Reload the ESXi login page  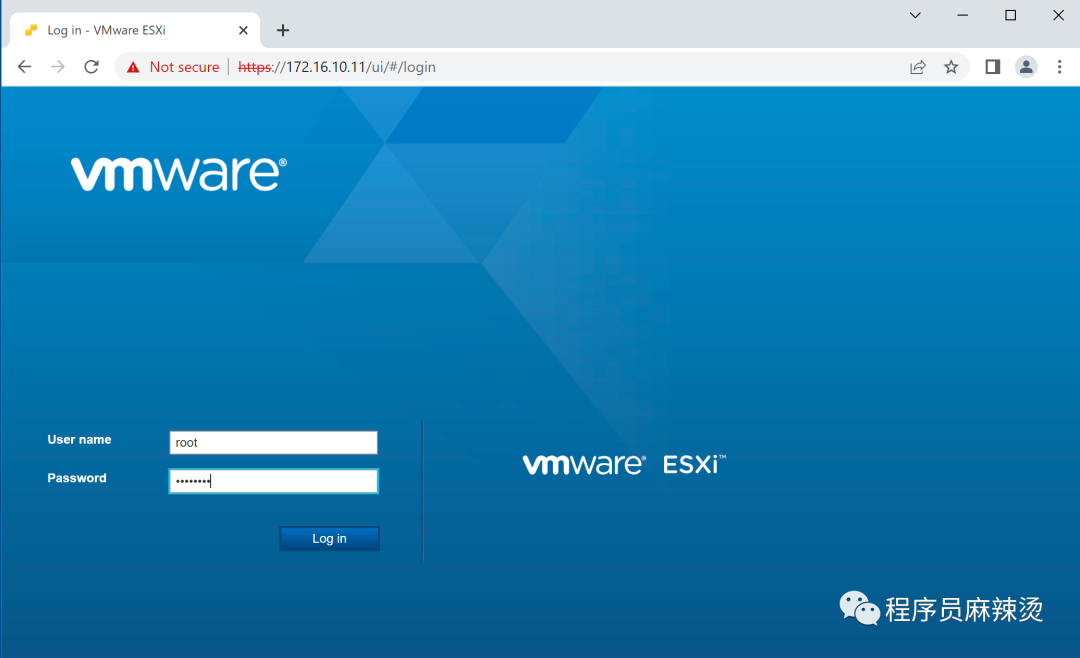click(91, 67)
